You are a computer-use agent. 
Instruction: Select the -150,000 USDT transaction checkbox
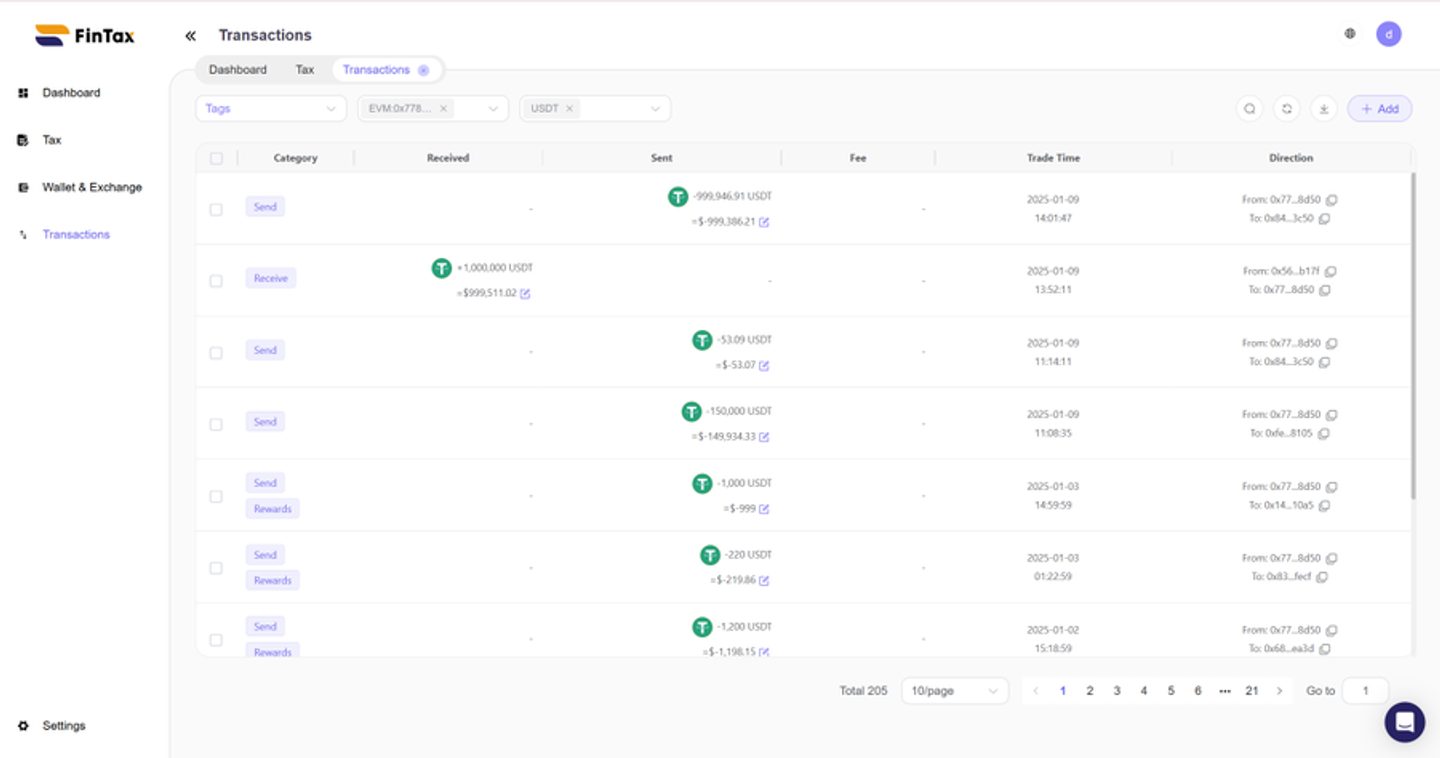click(216, 424)
